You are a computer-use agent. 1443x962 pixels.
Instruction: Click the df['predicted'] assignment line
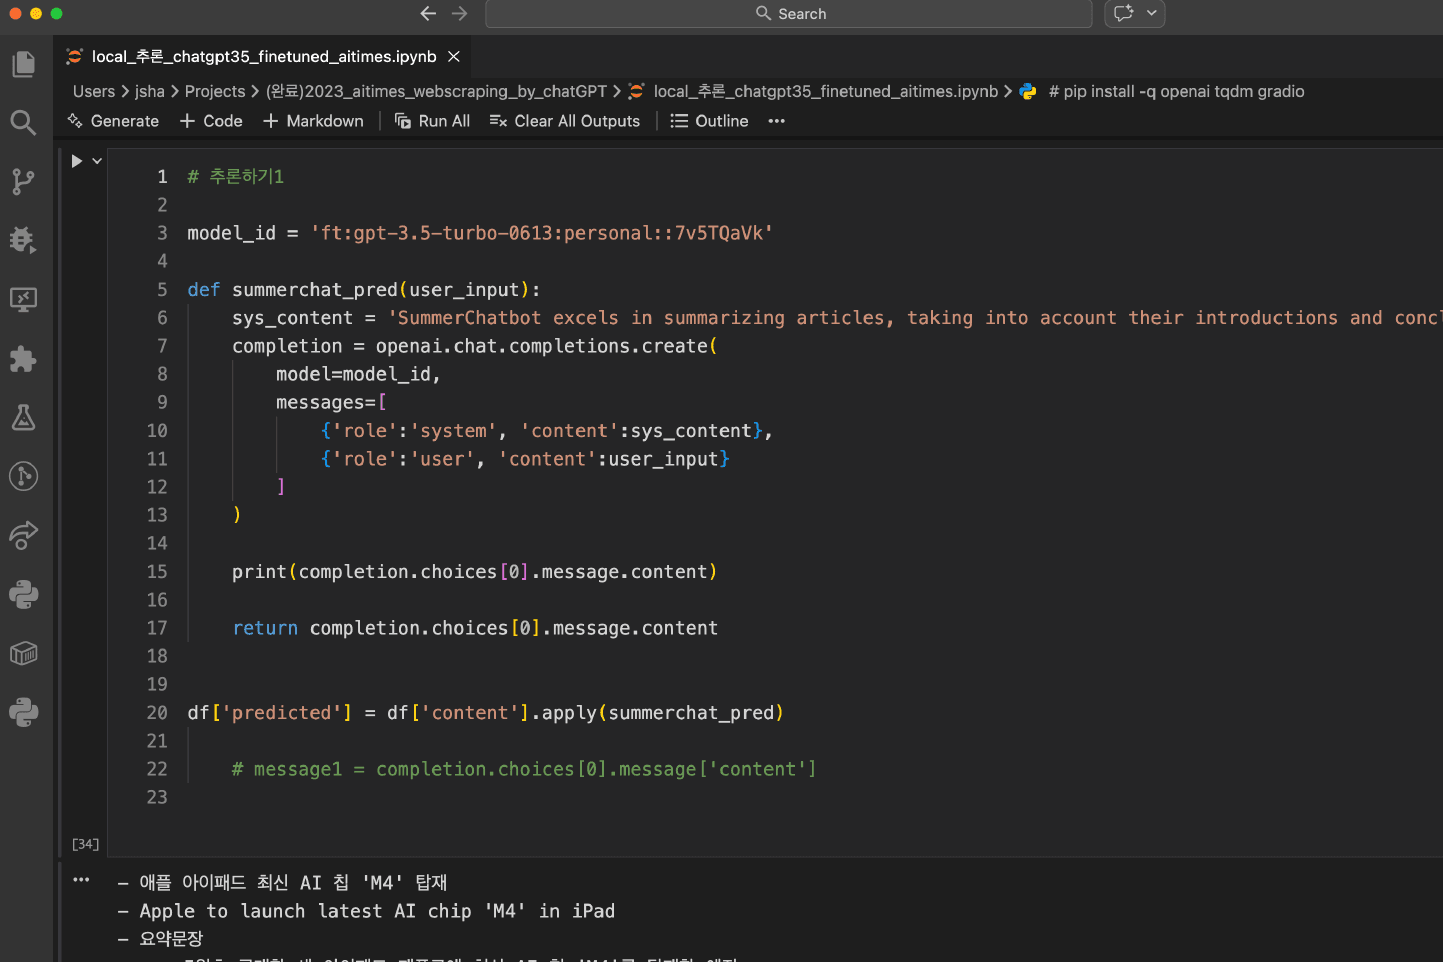tap(485, 713)
